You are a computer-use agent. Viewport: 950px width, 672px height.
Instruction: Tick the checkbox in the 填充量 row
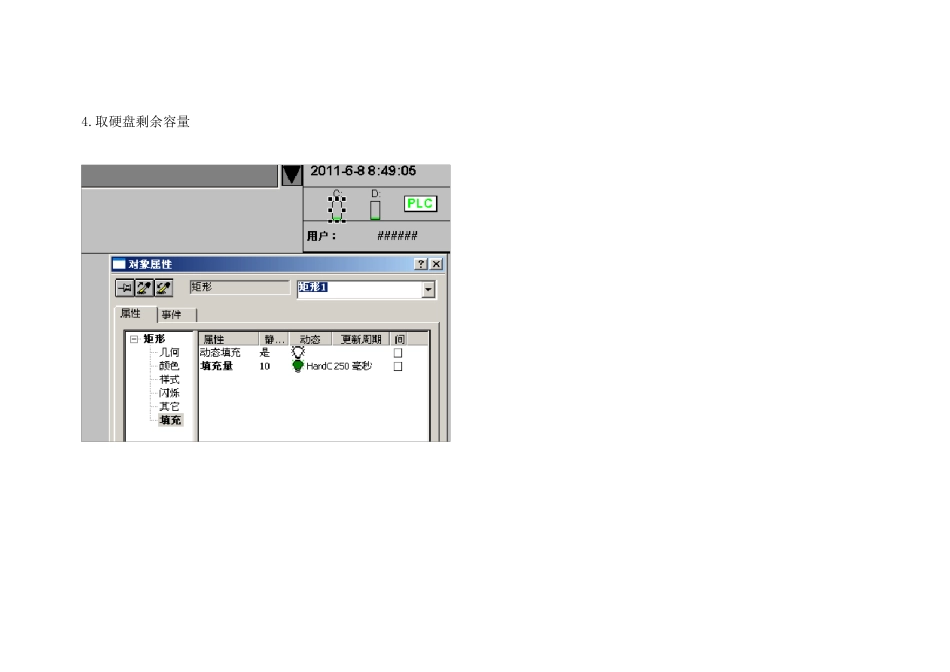click(x=397, y=367)
